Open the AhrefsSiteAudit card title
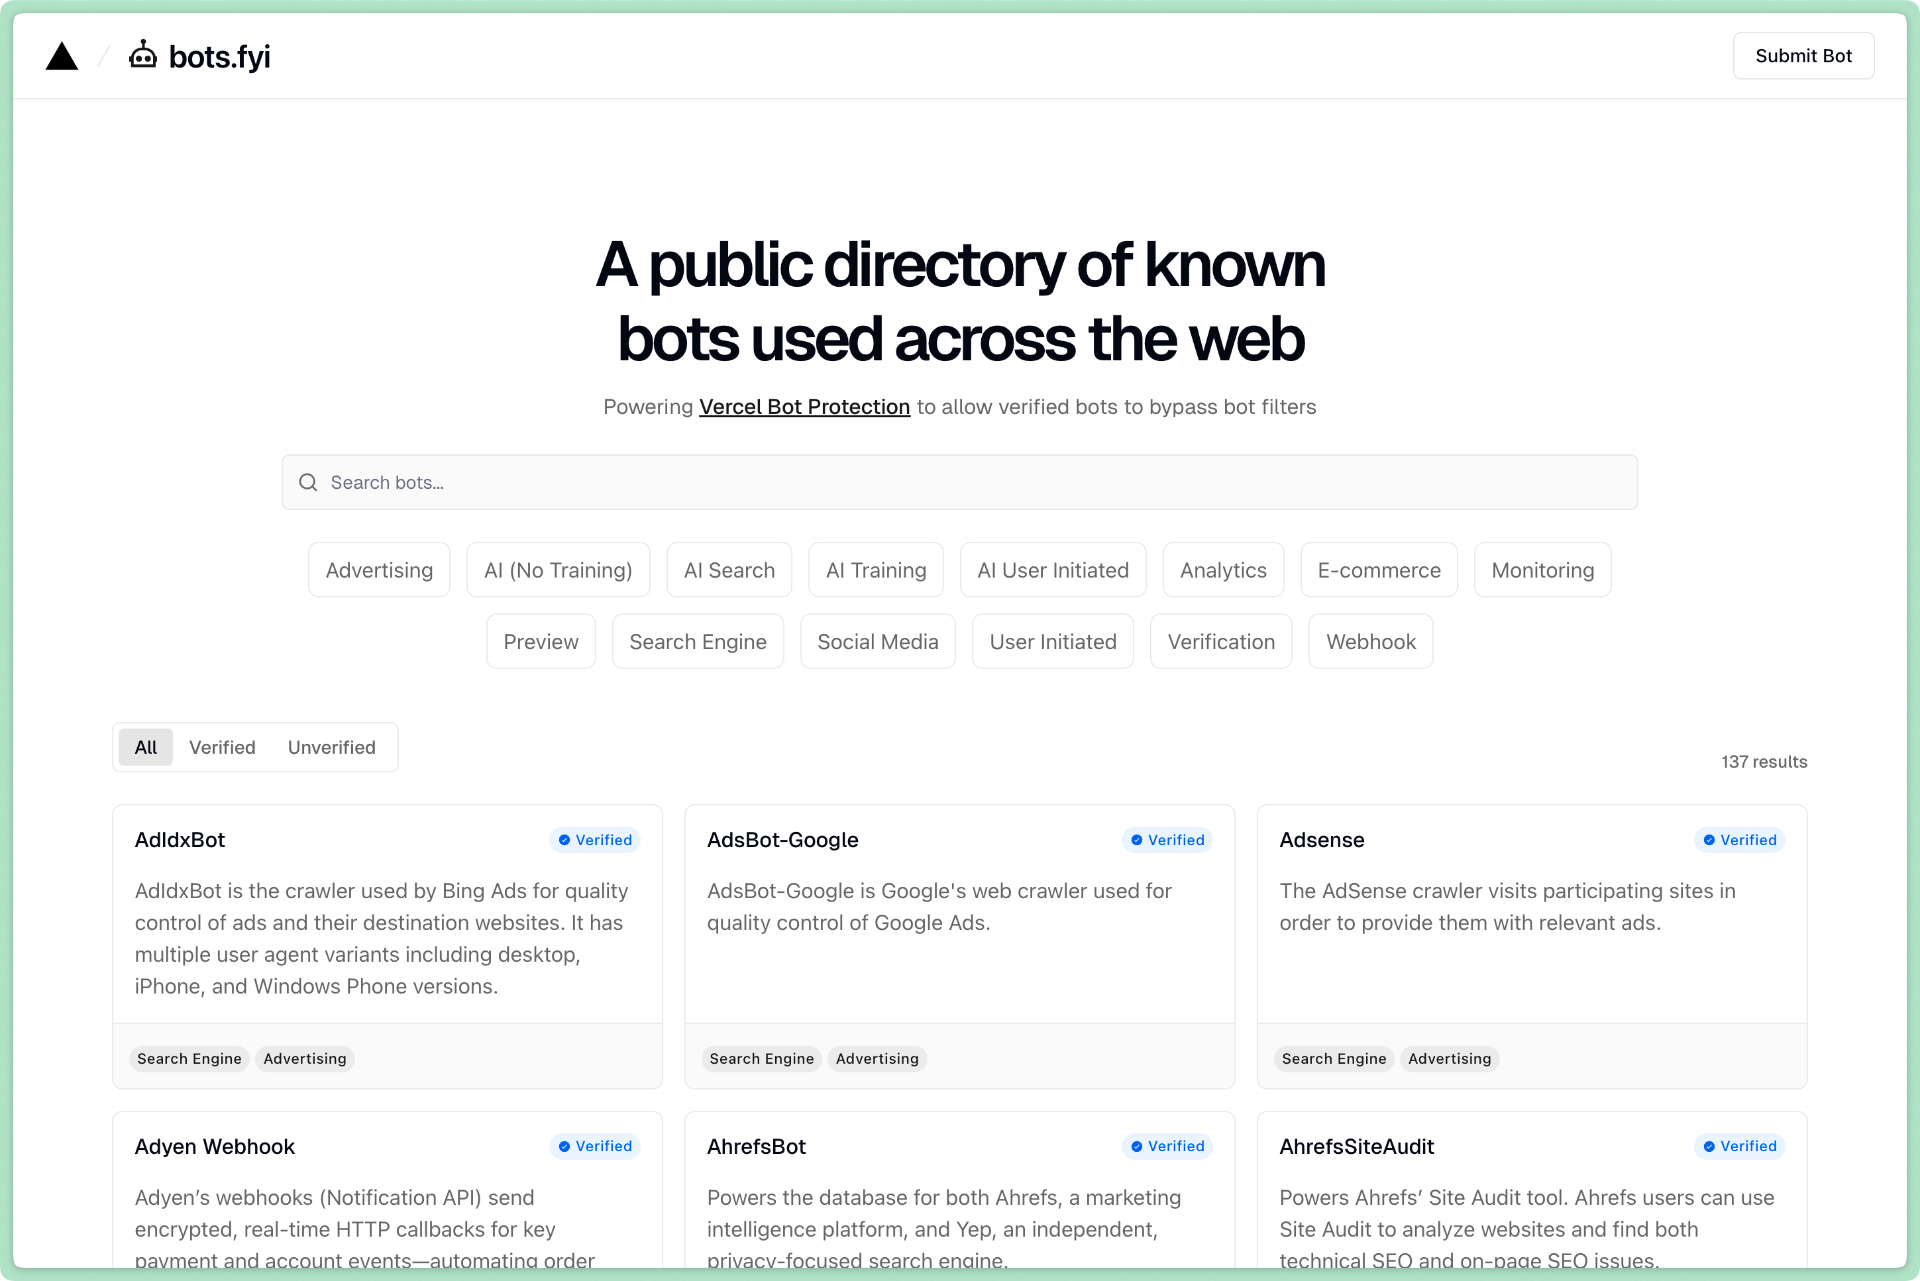Screen dimensions: 1920x1281 tap(1357, 1147)
